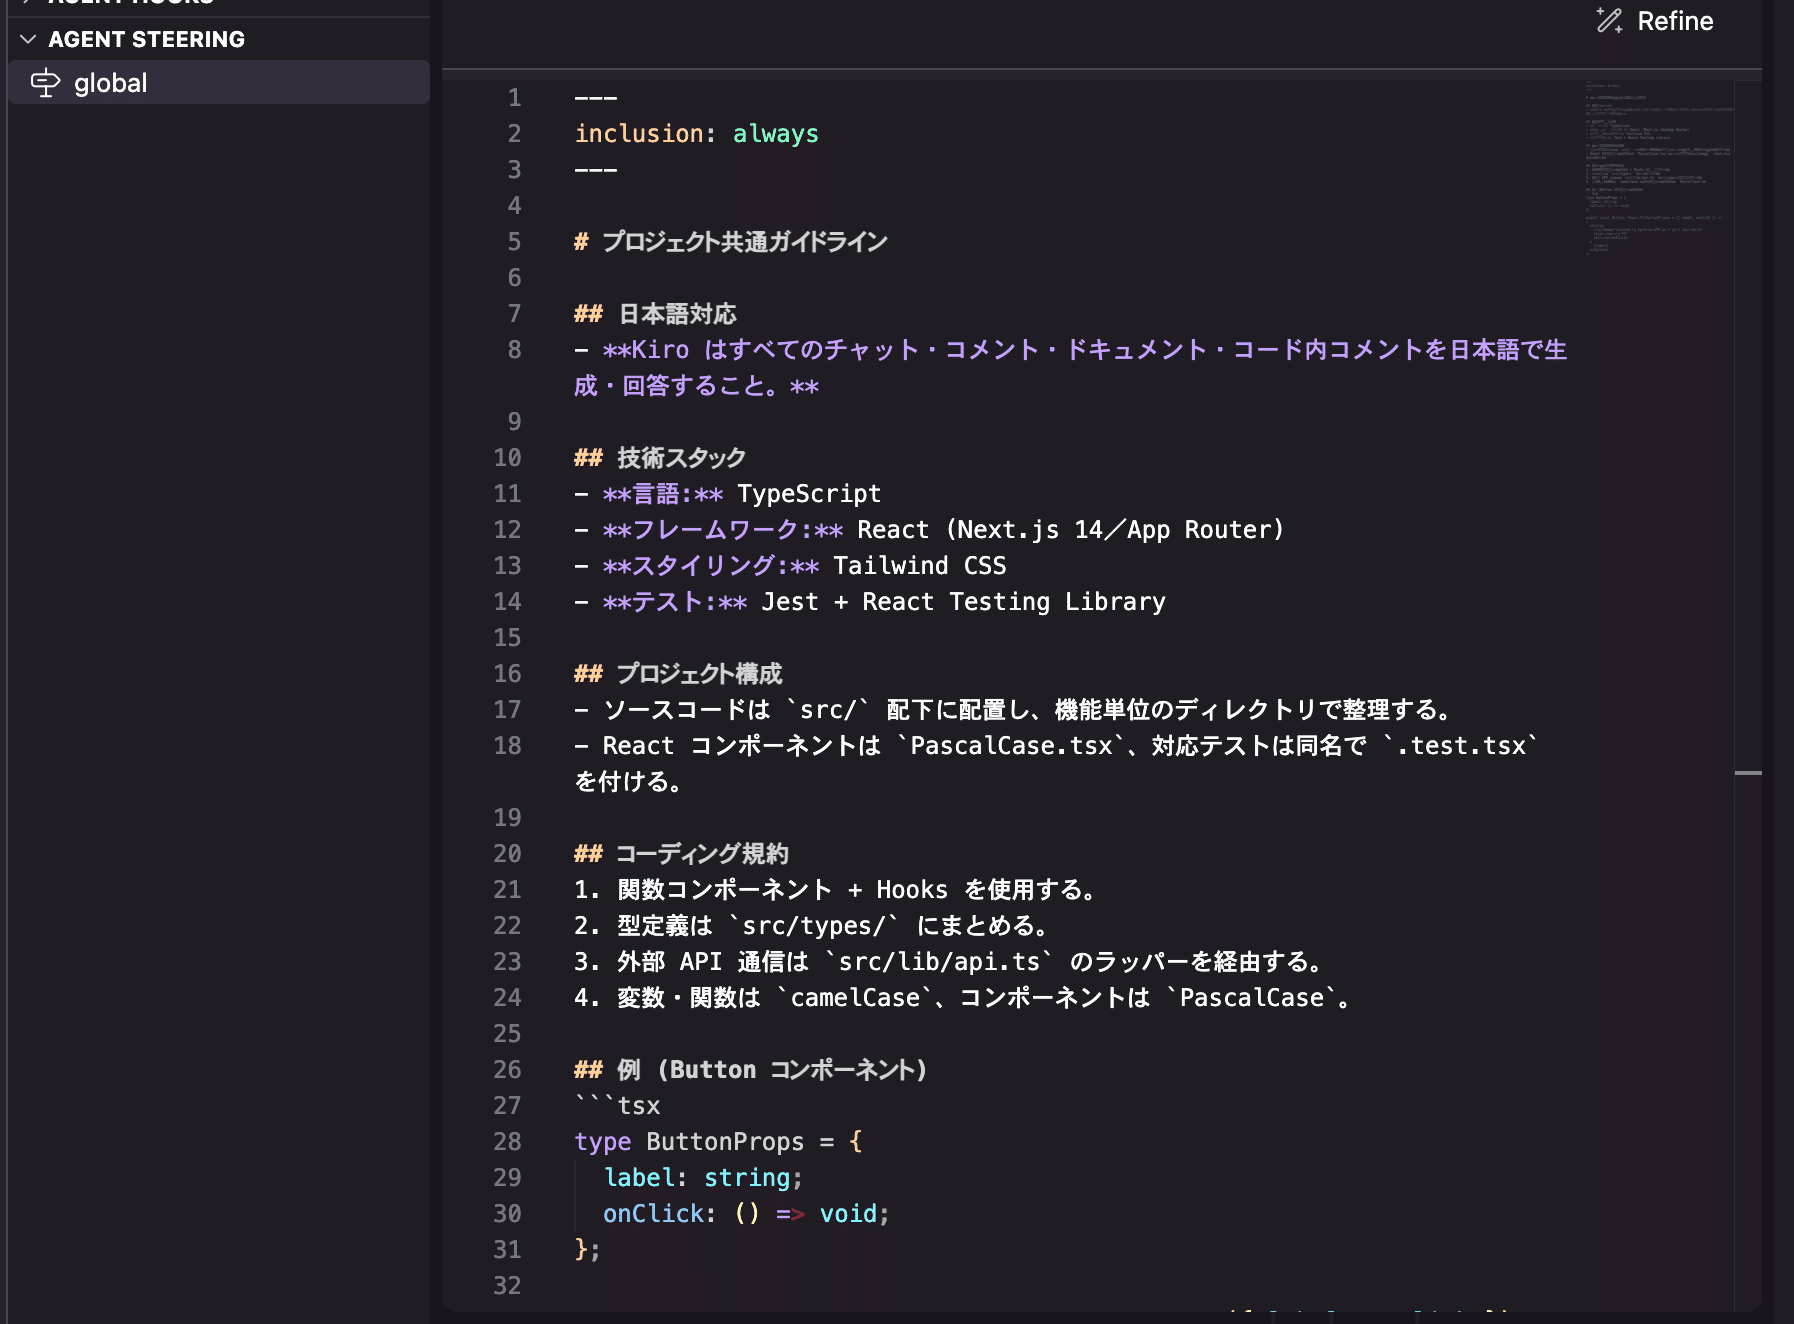Click the signpost icon beside global
The width and height of the screenshot is (1794, 1324).
45,83
